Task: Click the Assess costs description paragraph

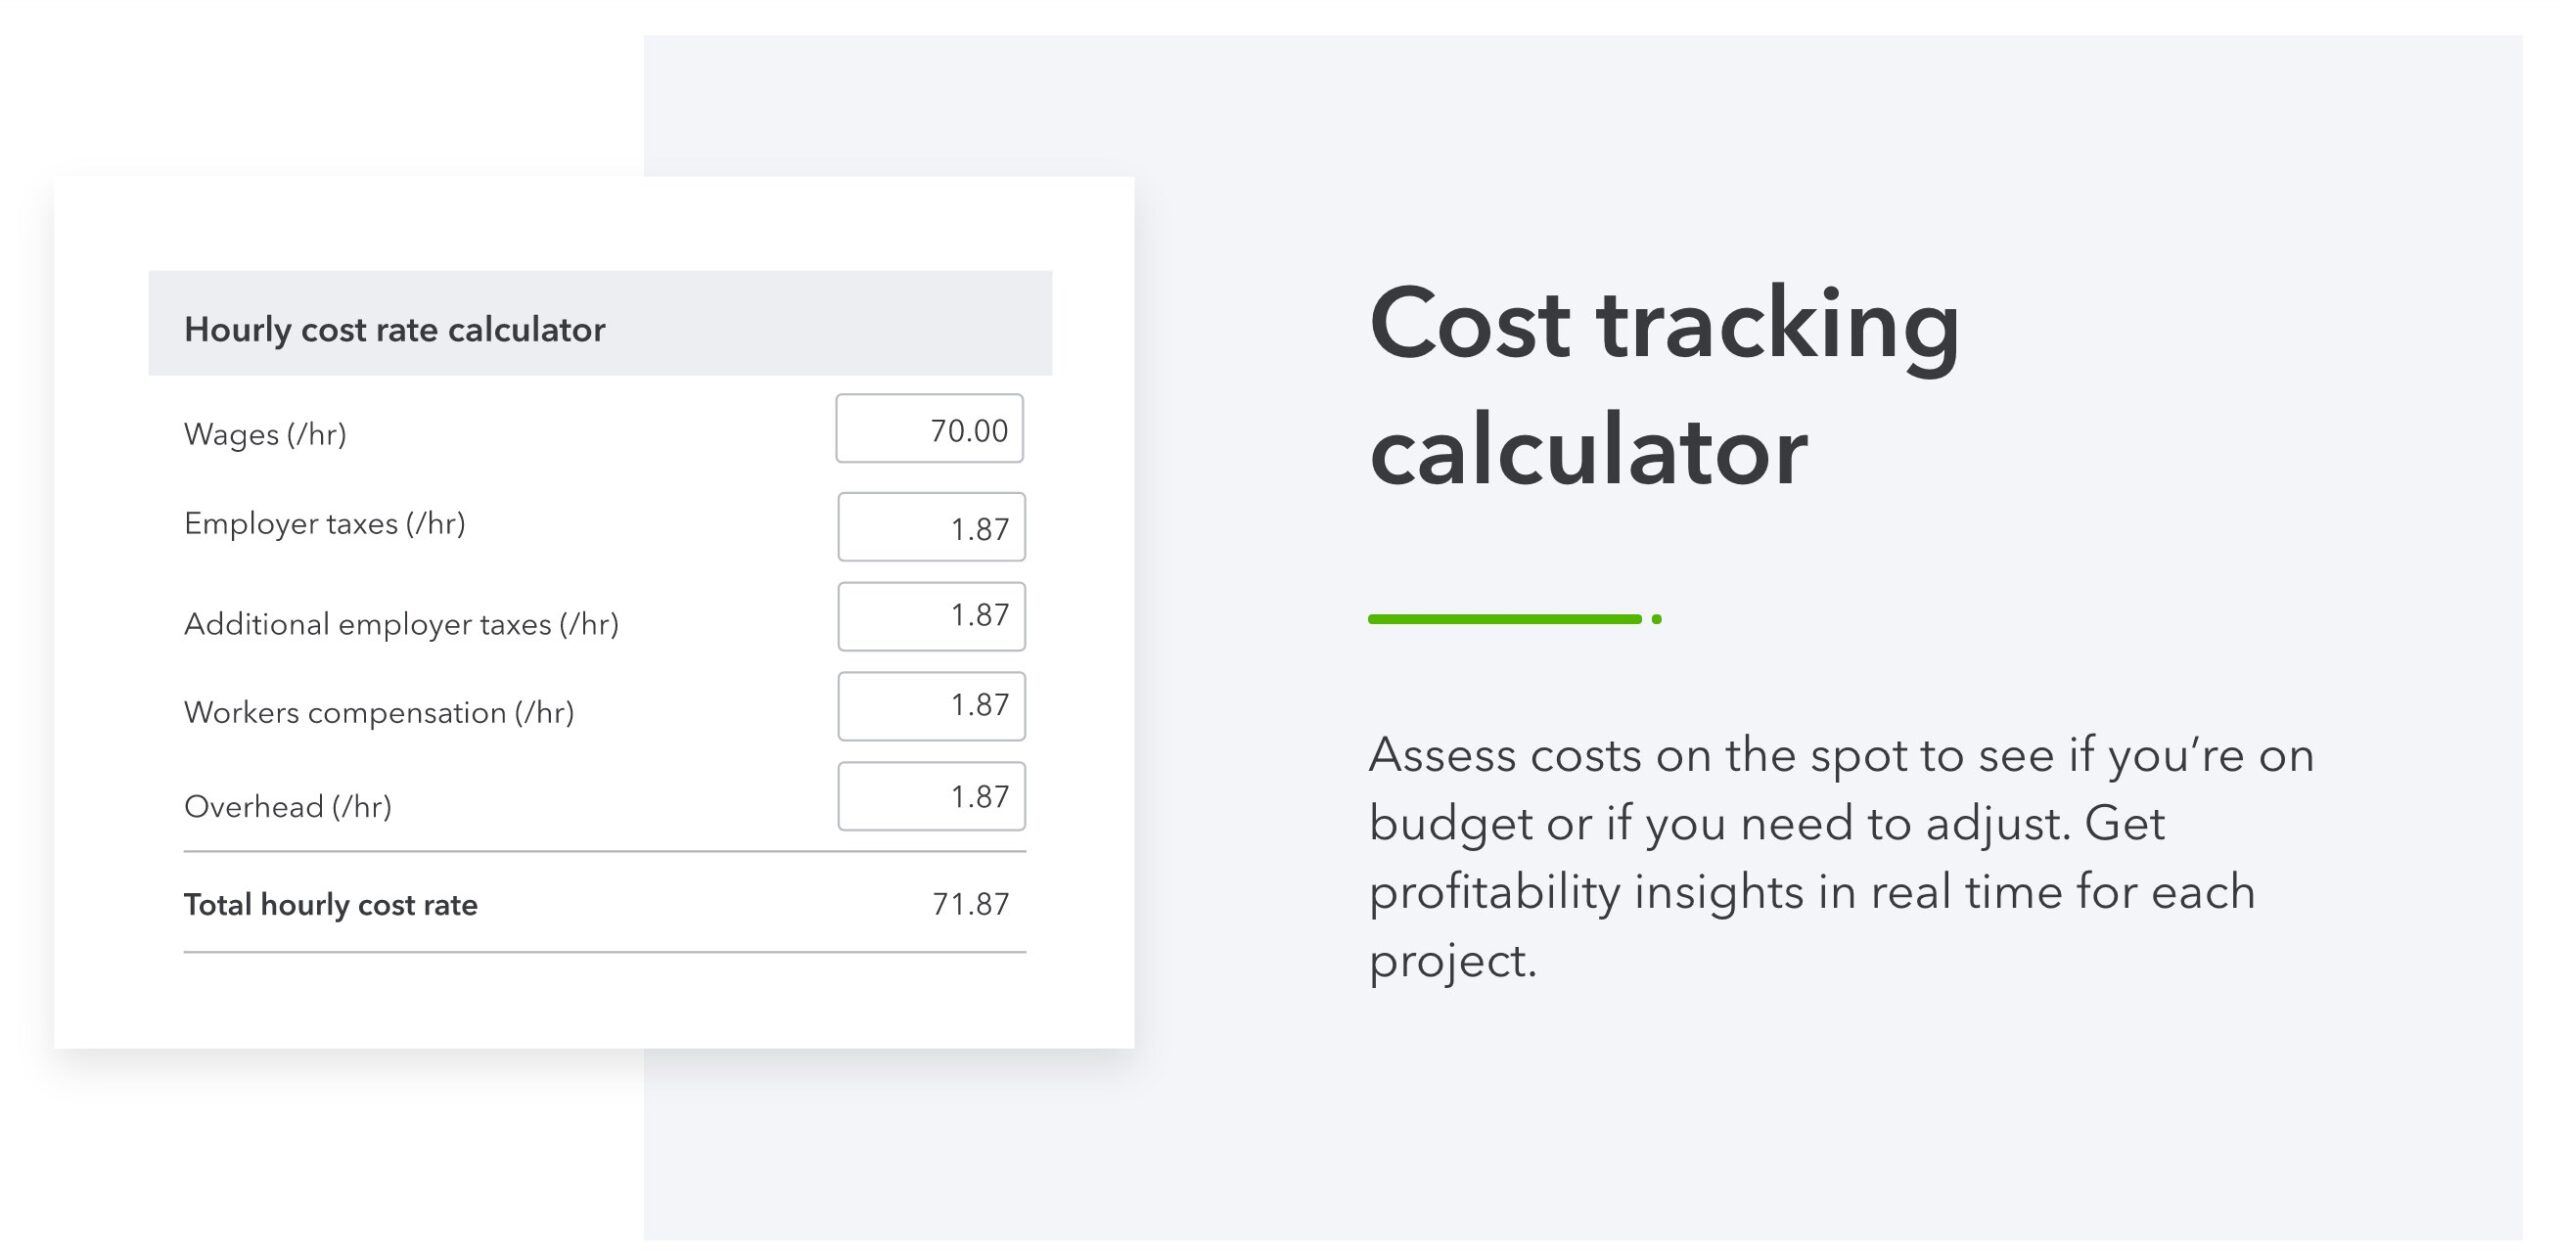Action: [1840, 857]
